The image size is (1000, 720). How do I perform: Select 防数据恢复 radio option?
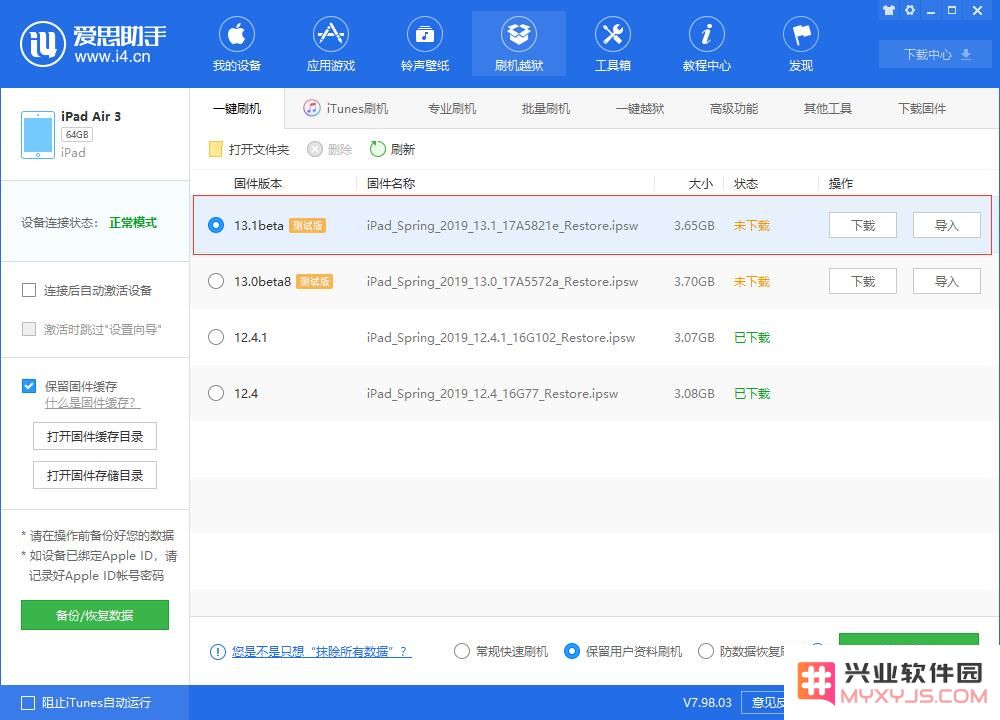tap(705, 651)
